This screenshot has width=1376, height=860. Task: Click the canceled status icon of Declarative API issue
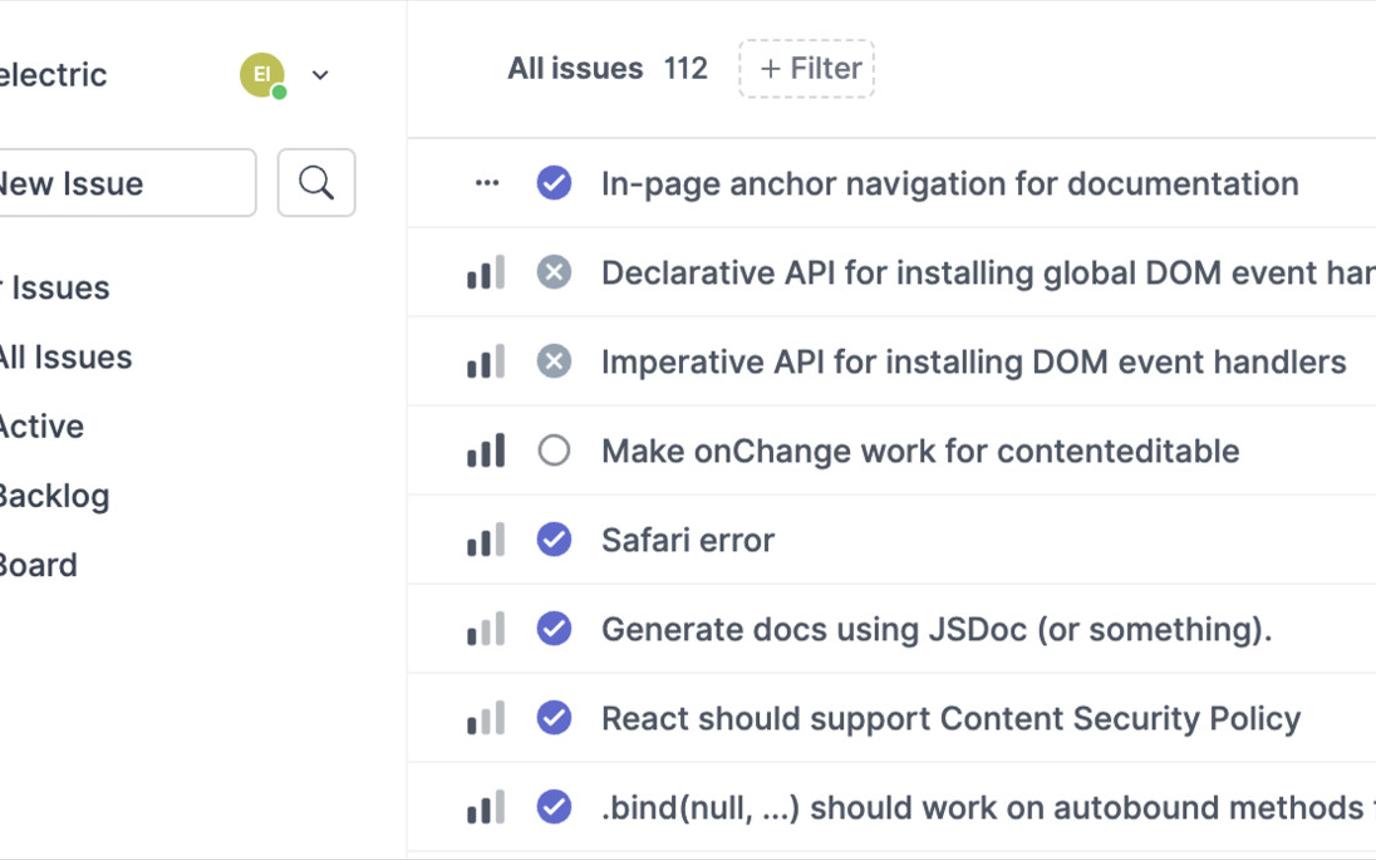[x=554, y=272]
